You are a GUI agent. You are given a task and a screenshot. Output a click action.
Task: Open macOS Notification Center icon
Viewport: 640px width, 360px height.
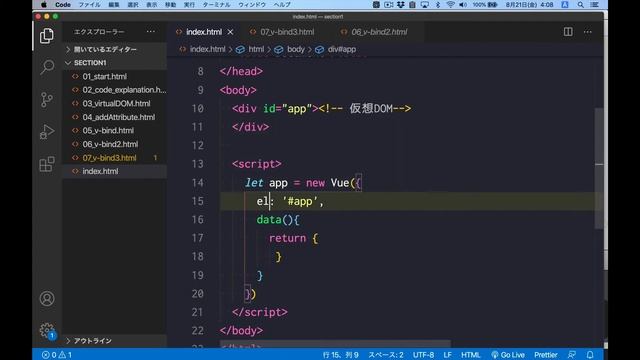point(595,5)
